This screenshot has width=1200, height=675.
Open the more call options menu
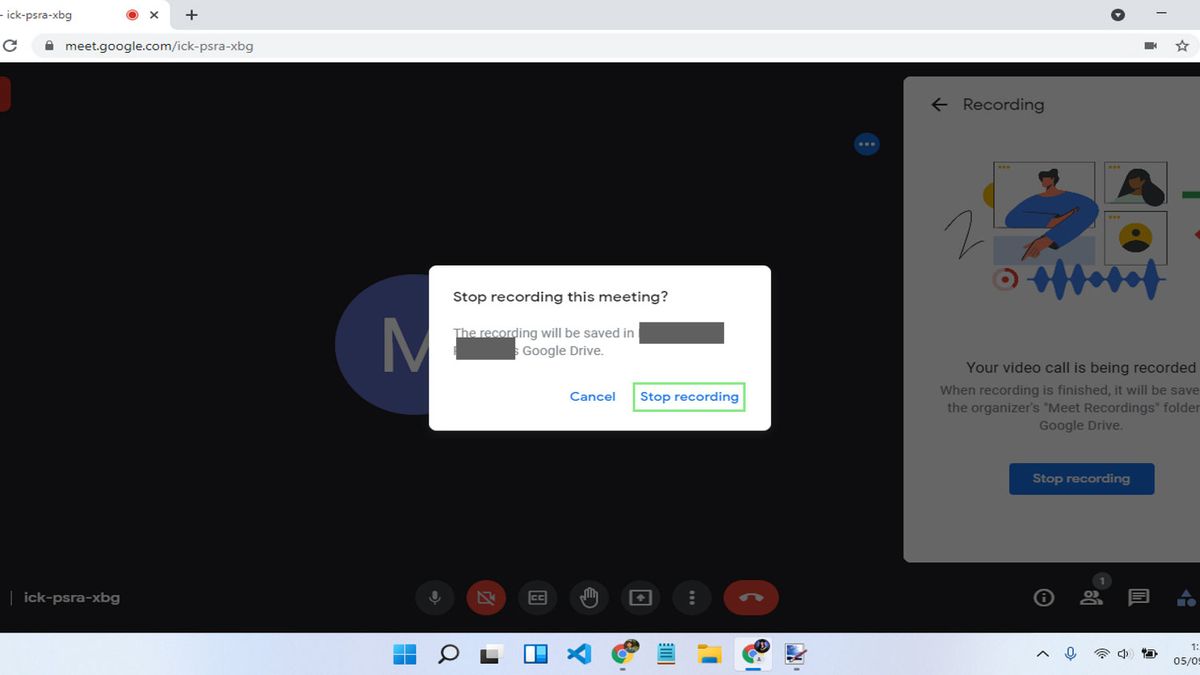[x=691, y=597]
